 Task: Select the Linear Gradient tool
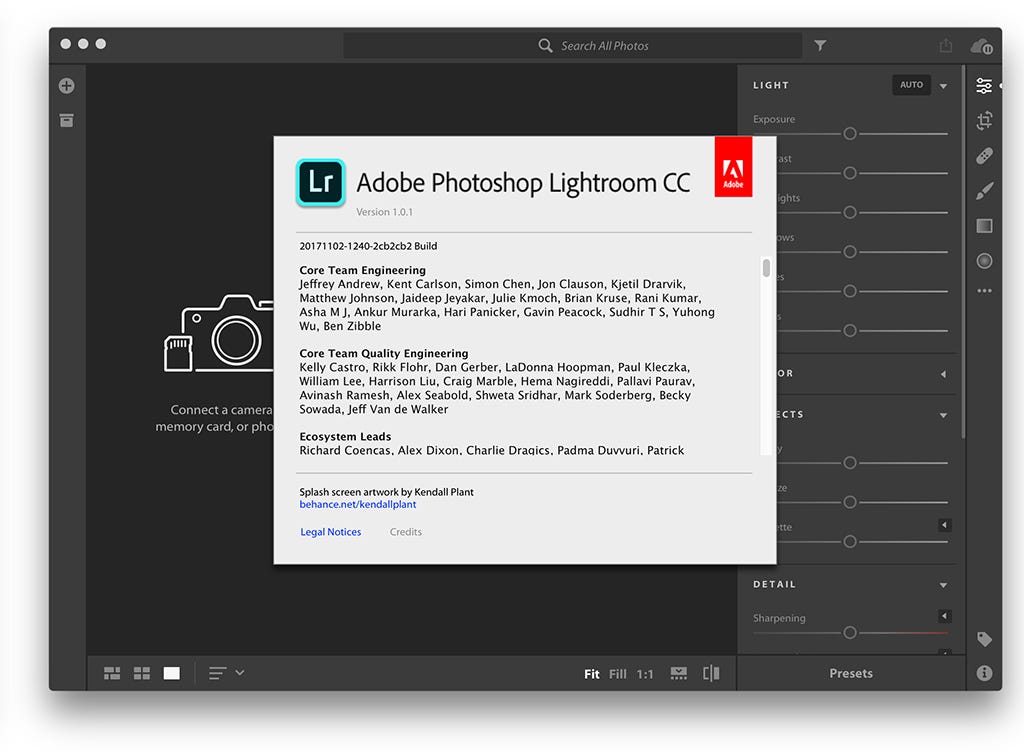pos(984,226)
